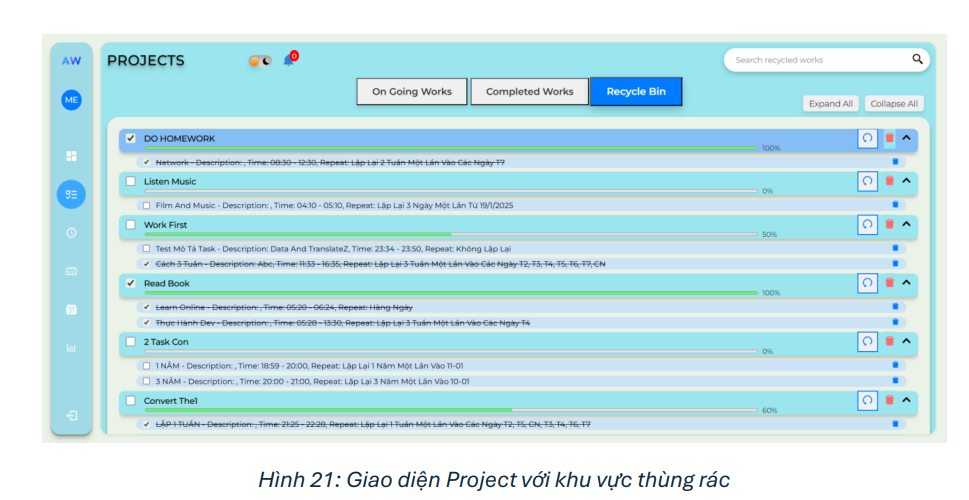Collapse the DO HOMEWORK row chevron
The width and height of the screenshot is (969, 500).
pos(907,138)
